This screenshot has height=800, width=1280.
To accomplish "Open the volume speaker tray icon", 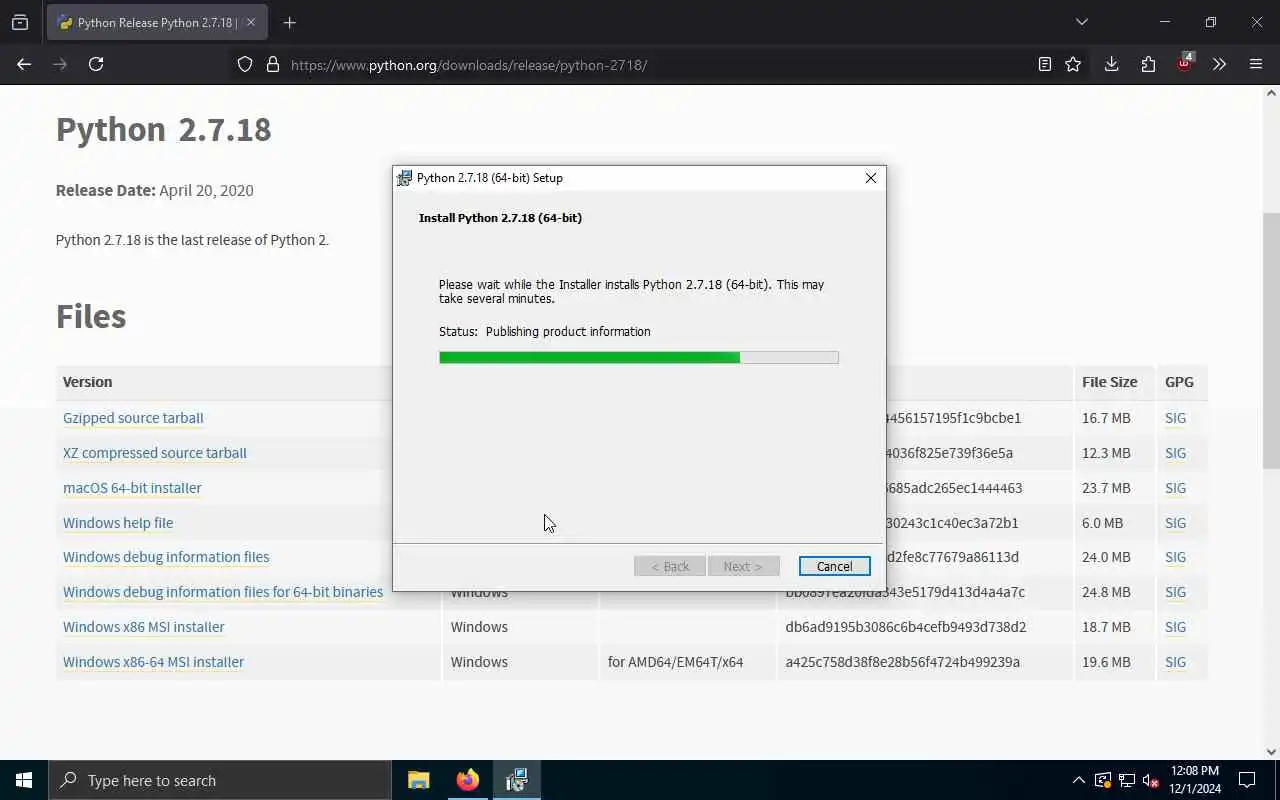I will [1150, 780].
